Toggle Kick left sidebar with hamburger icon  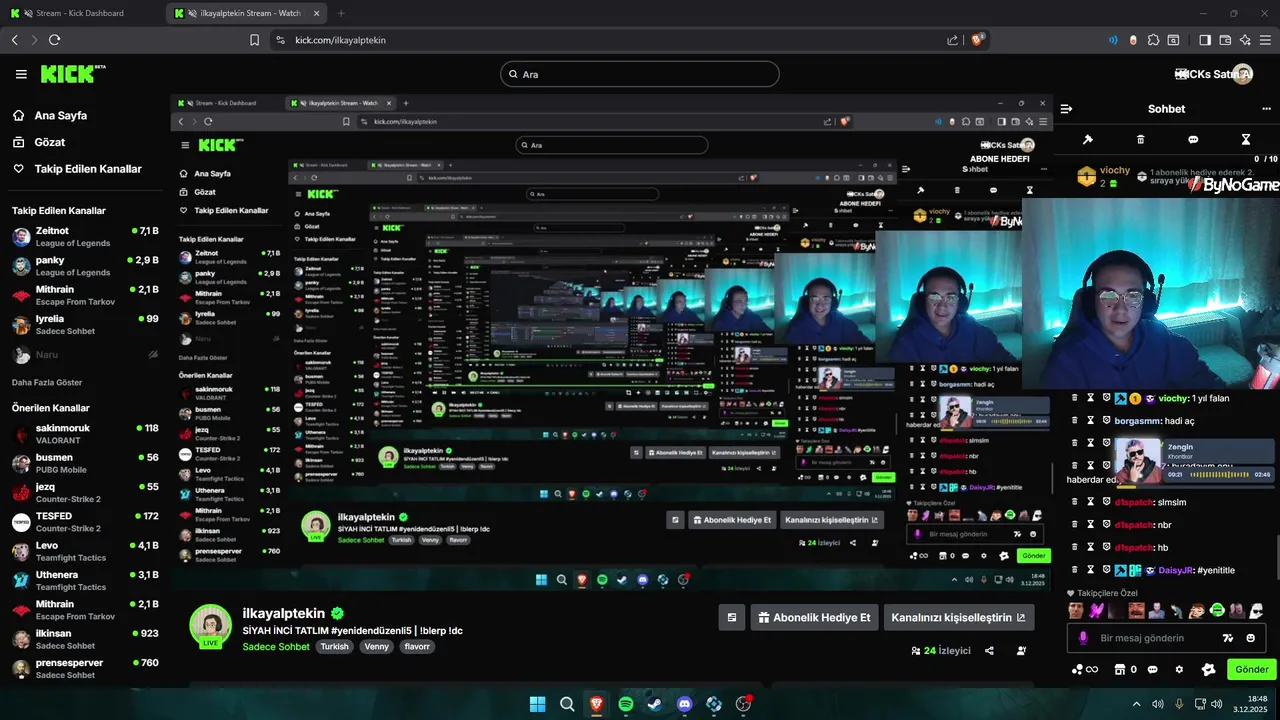click(21, 74)
